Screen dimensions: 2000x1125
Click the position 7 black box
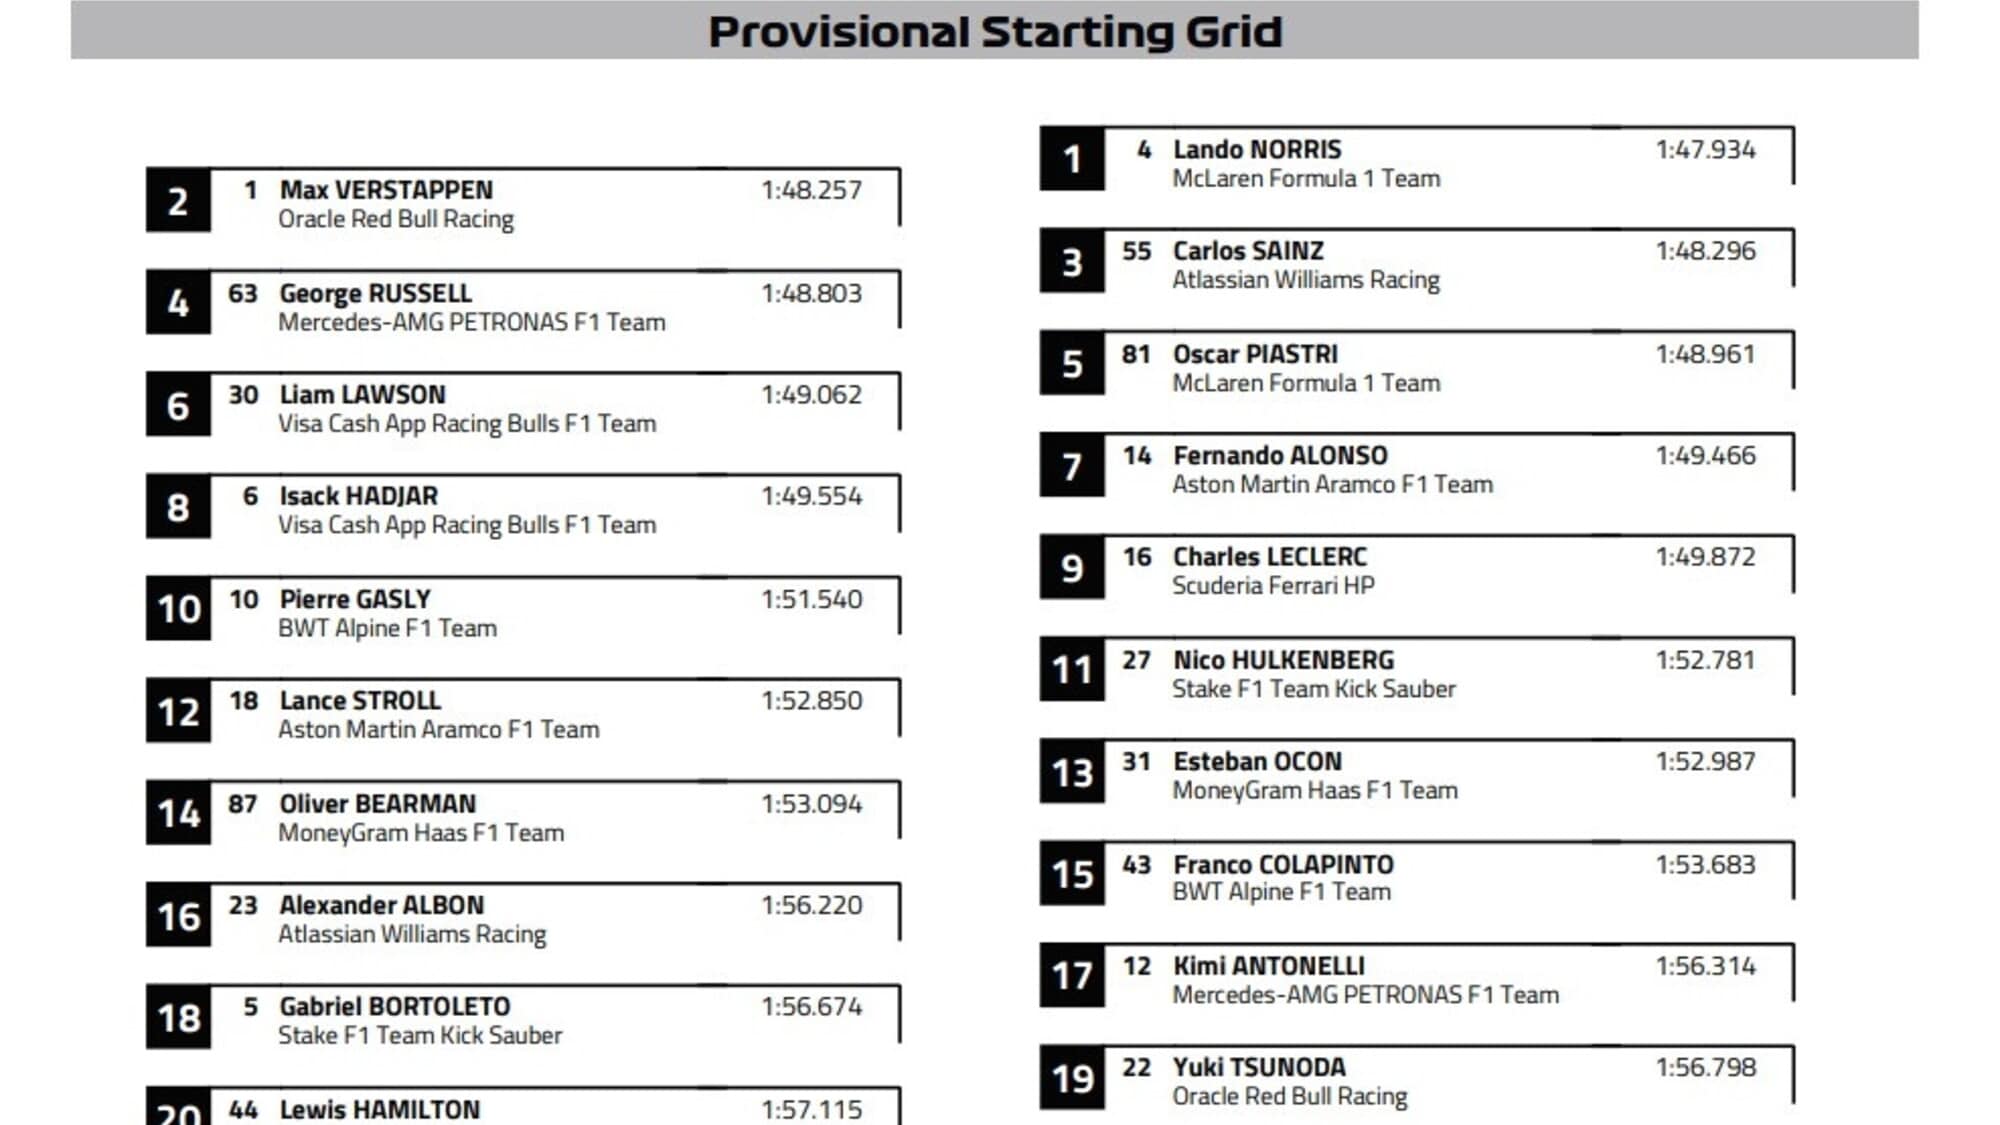[1072, 466]
